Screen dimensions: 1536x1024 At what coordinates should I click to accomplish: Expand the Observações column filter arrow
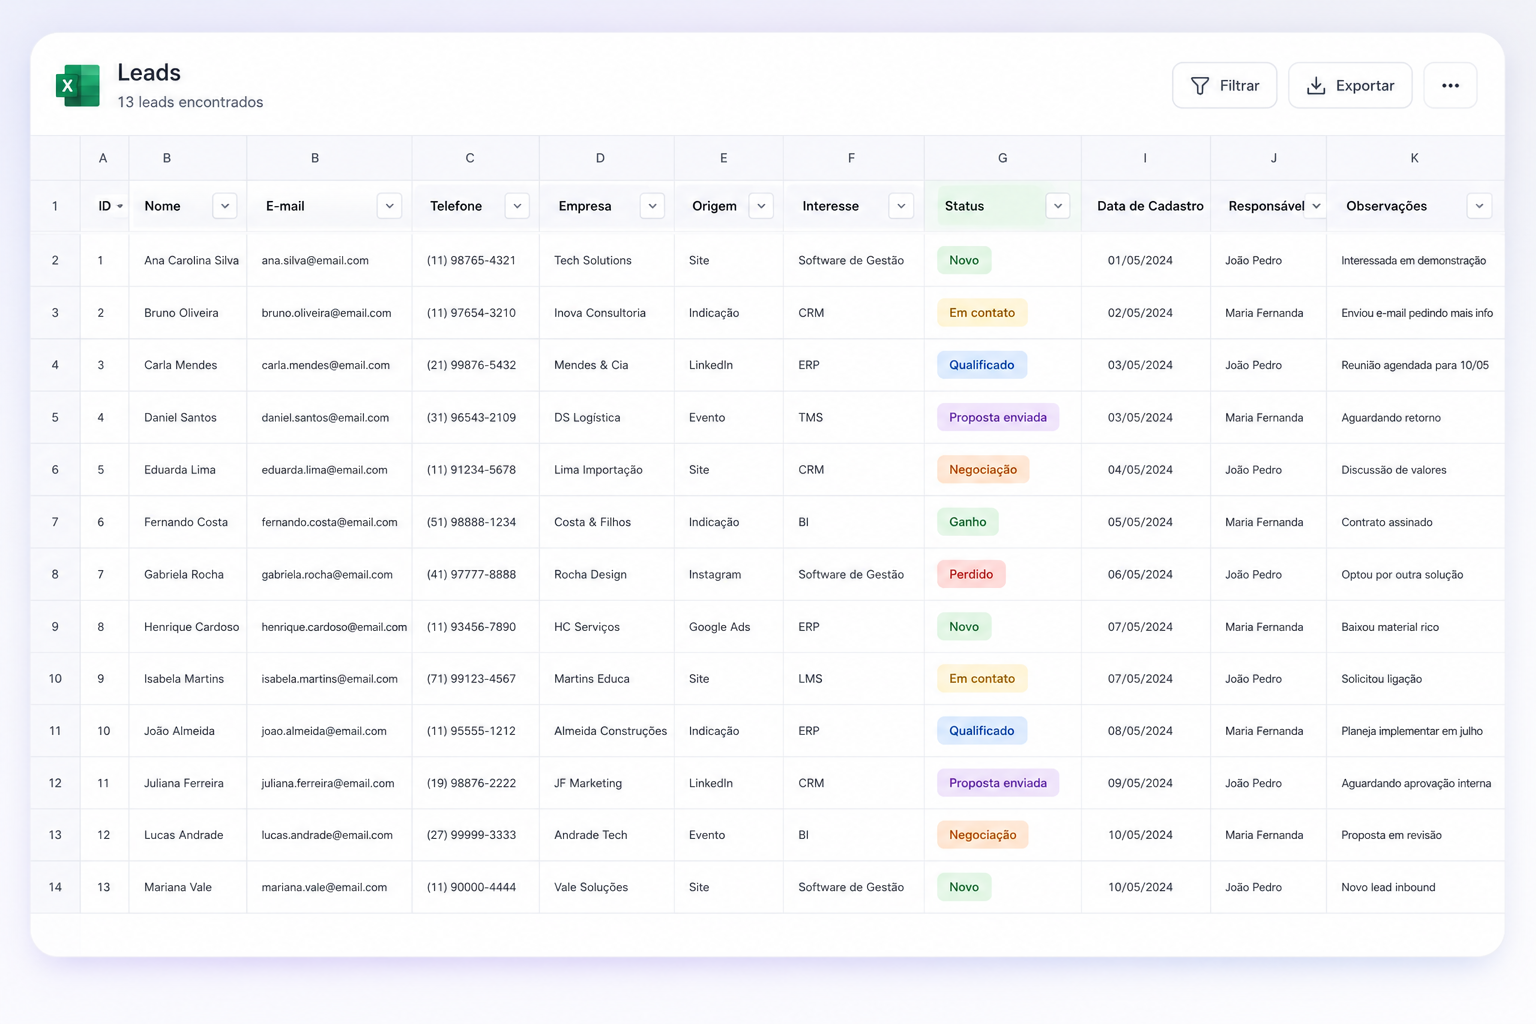point(1479,206)
